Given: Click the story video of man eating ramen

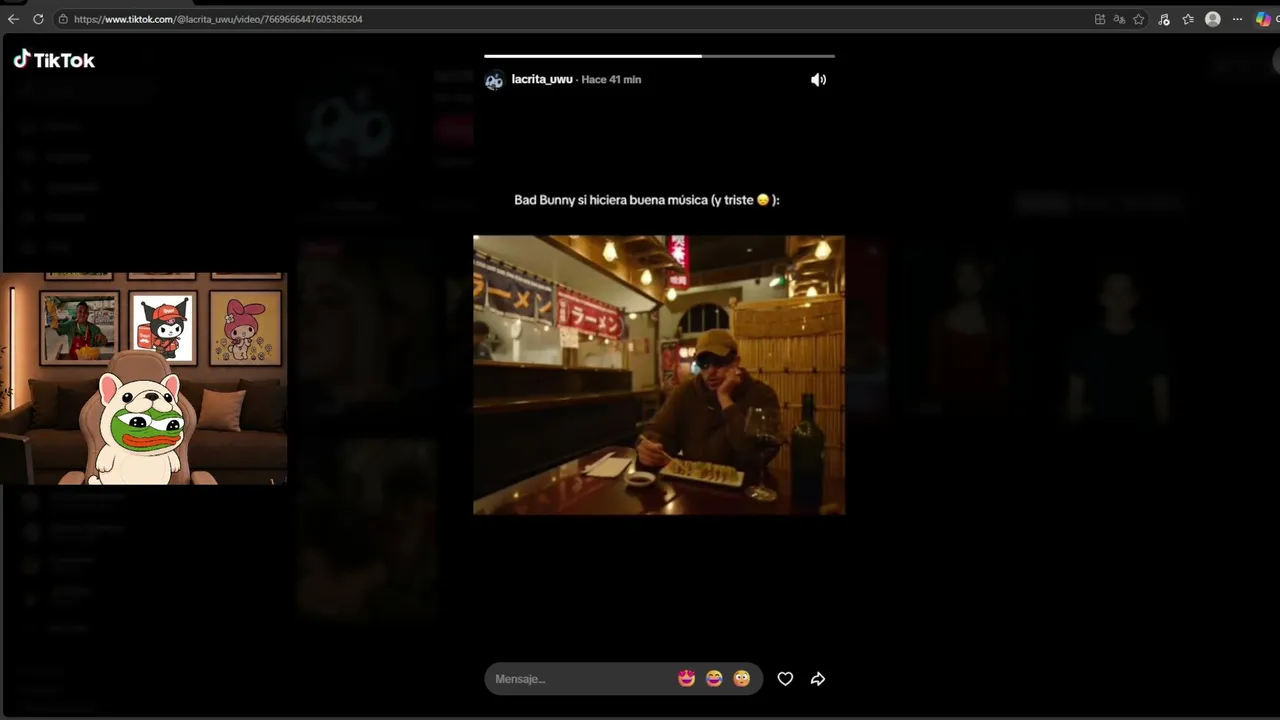Looking at the screenshot, I should [x=659, y=375].
